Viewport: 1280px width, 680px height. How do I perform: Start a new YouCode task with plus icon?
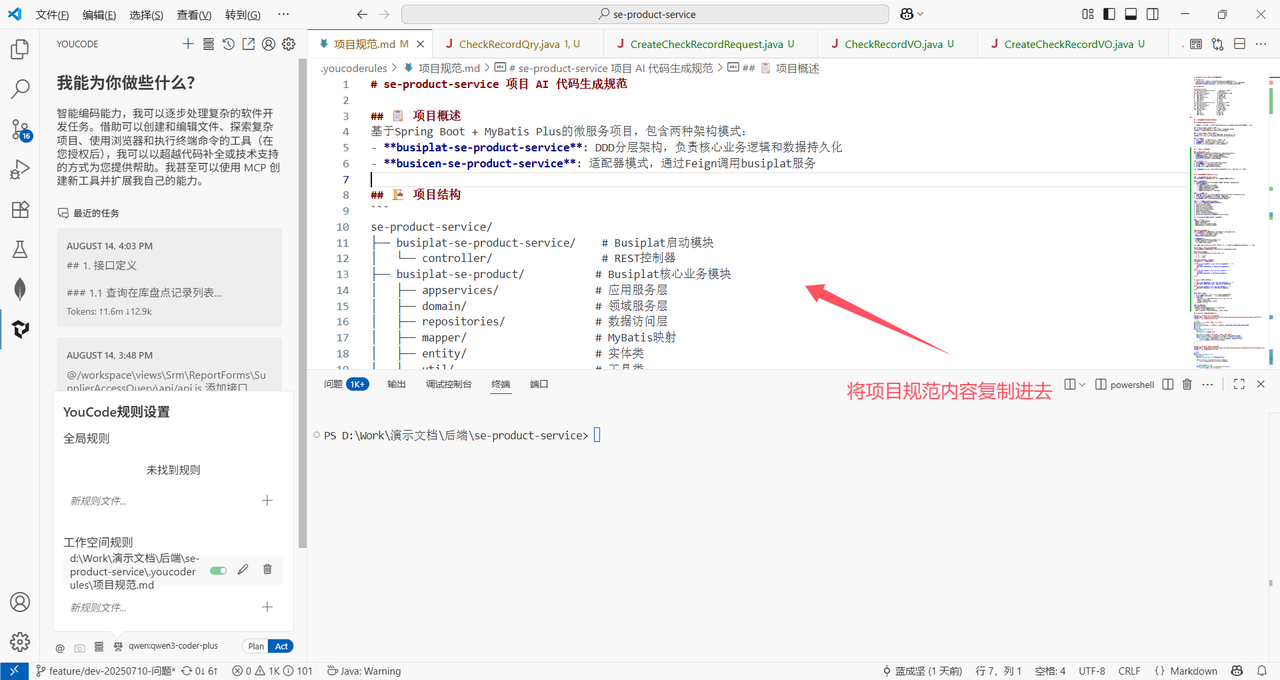click(188, 44)
